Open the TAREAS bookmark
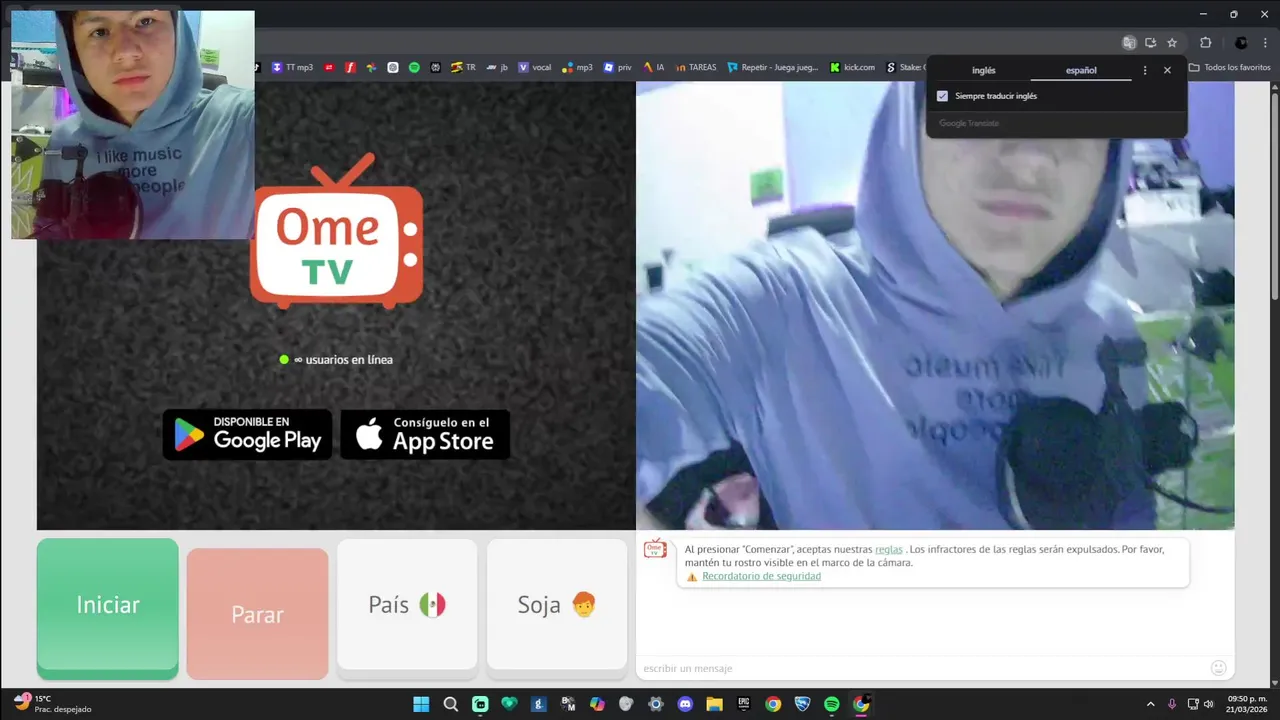Viewport: 1280px width, 720px height. pos(695,68)
